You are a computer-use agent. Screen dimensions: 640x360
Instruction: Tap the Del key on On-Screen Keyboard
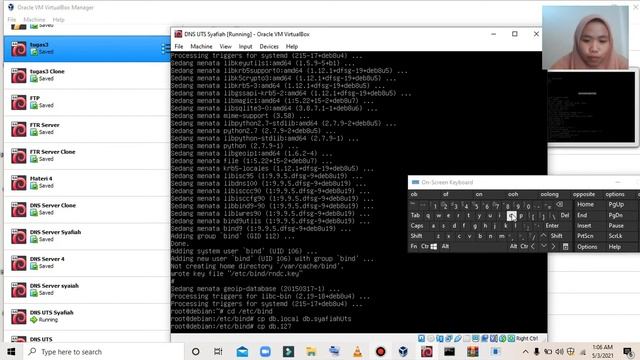(x=565, y=215)
